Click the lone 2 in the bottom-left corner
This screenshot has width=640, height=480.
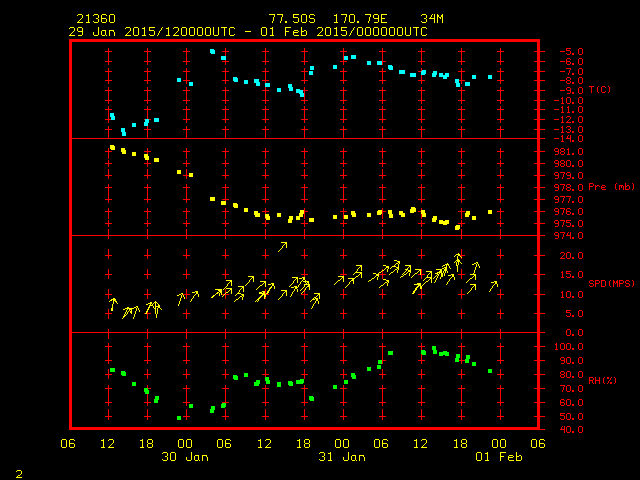19,474
